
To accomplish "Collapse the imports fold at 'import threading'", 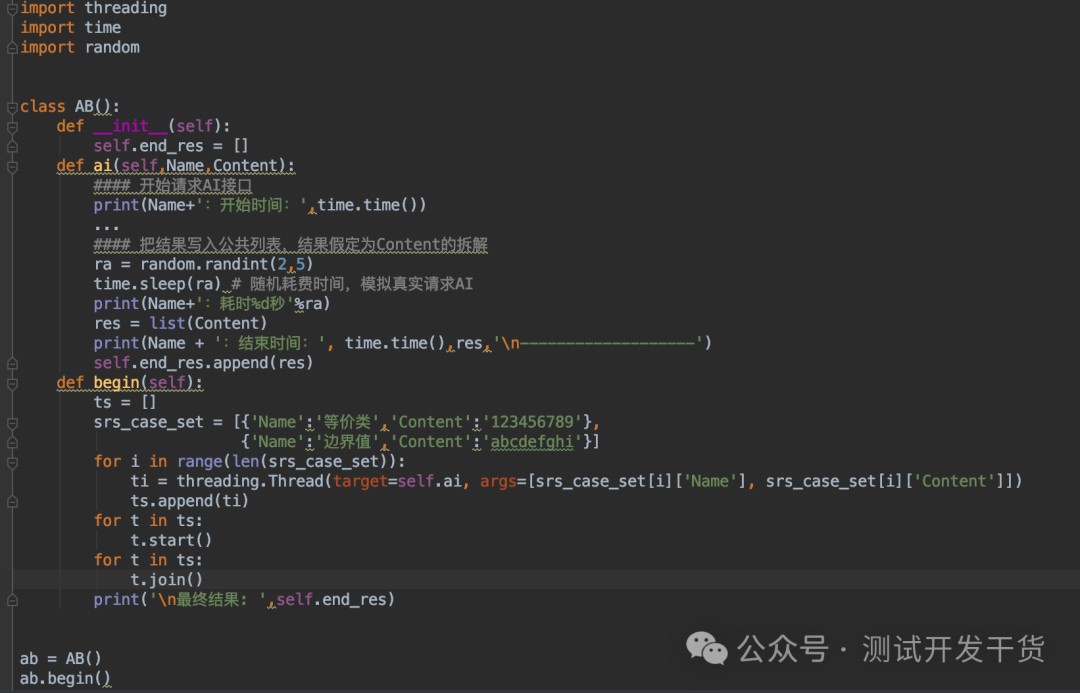I will 12,9.
